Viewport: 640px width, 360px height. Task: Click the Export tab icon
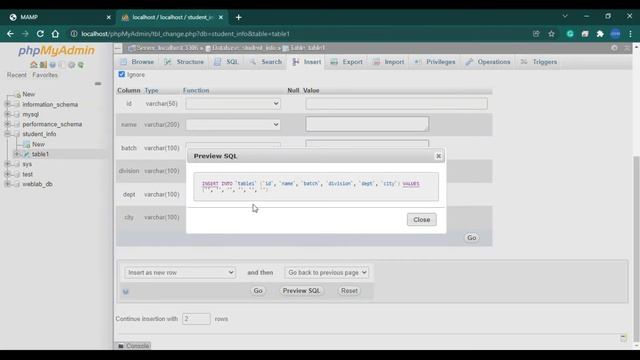334,62
